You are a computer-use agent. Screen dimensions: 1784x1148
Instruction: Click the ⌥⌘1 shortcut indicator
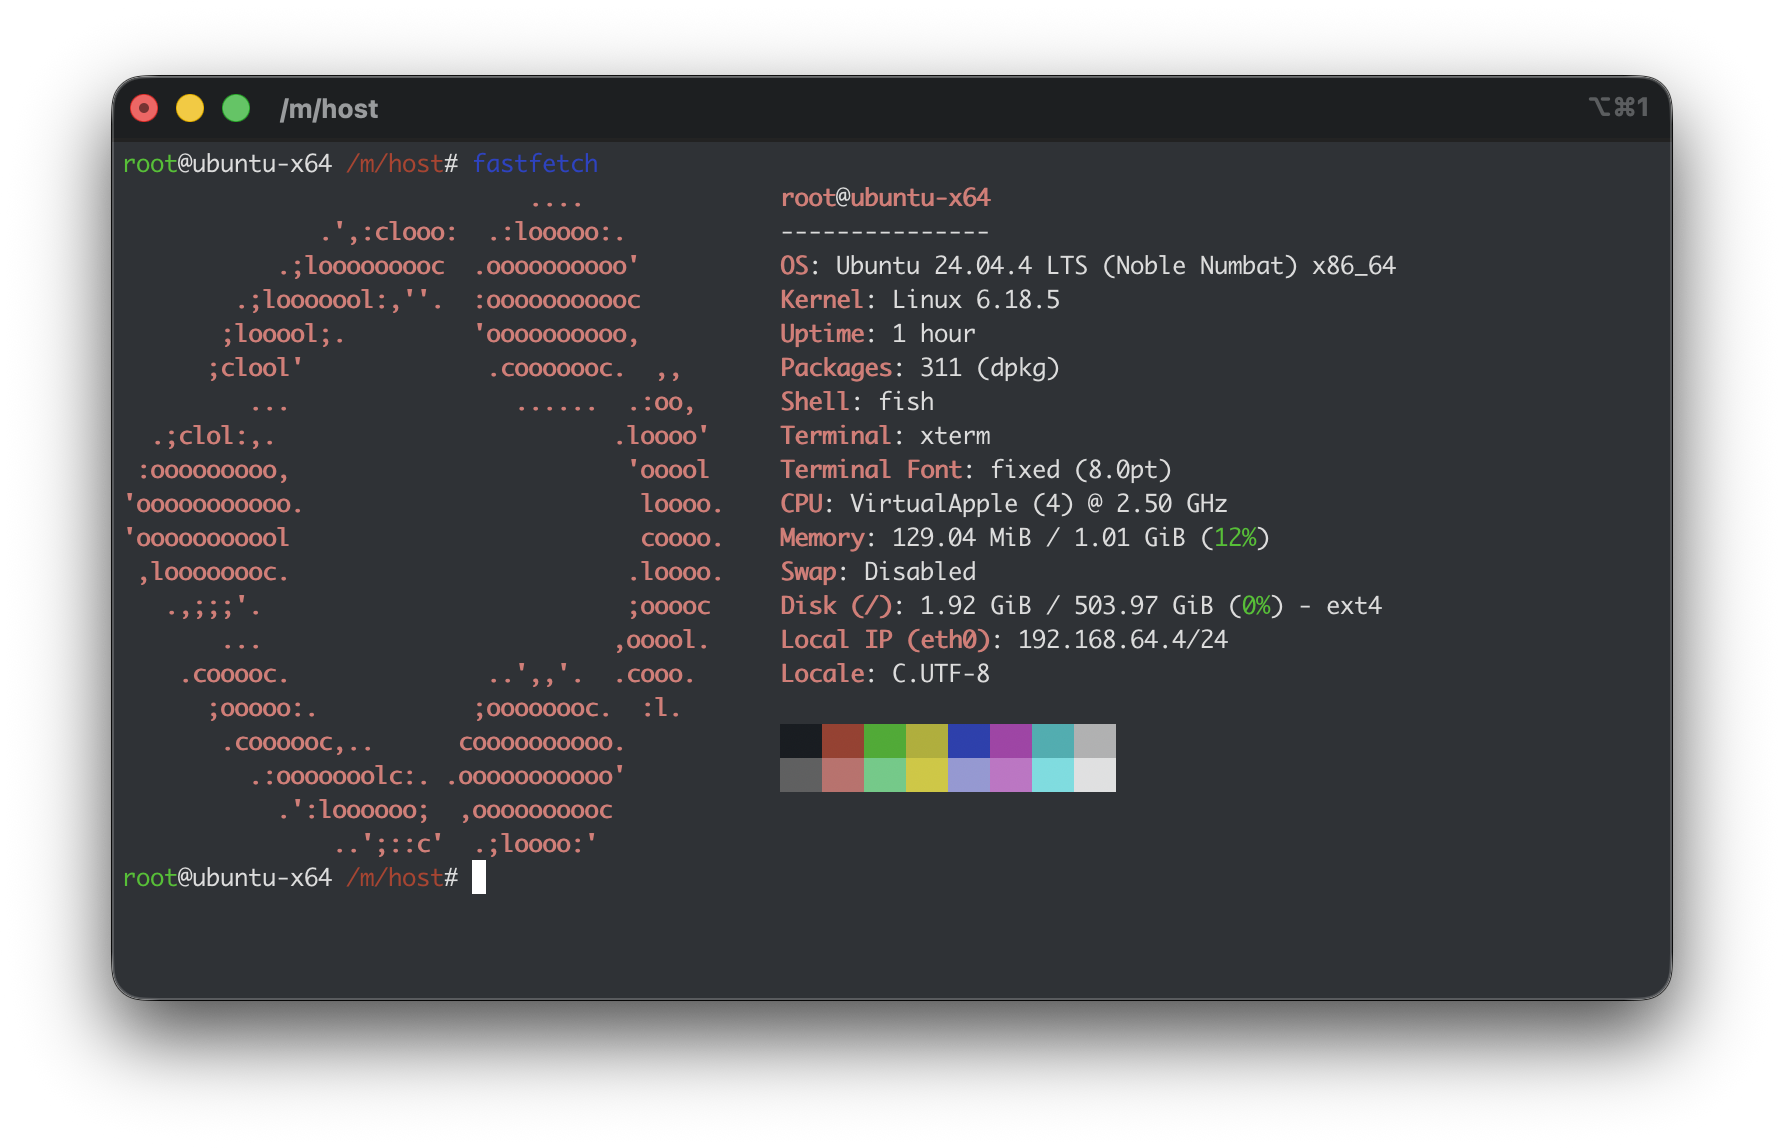pyautogui.click(x=1618, y=107)
